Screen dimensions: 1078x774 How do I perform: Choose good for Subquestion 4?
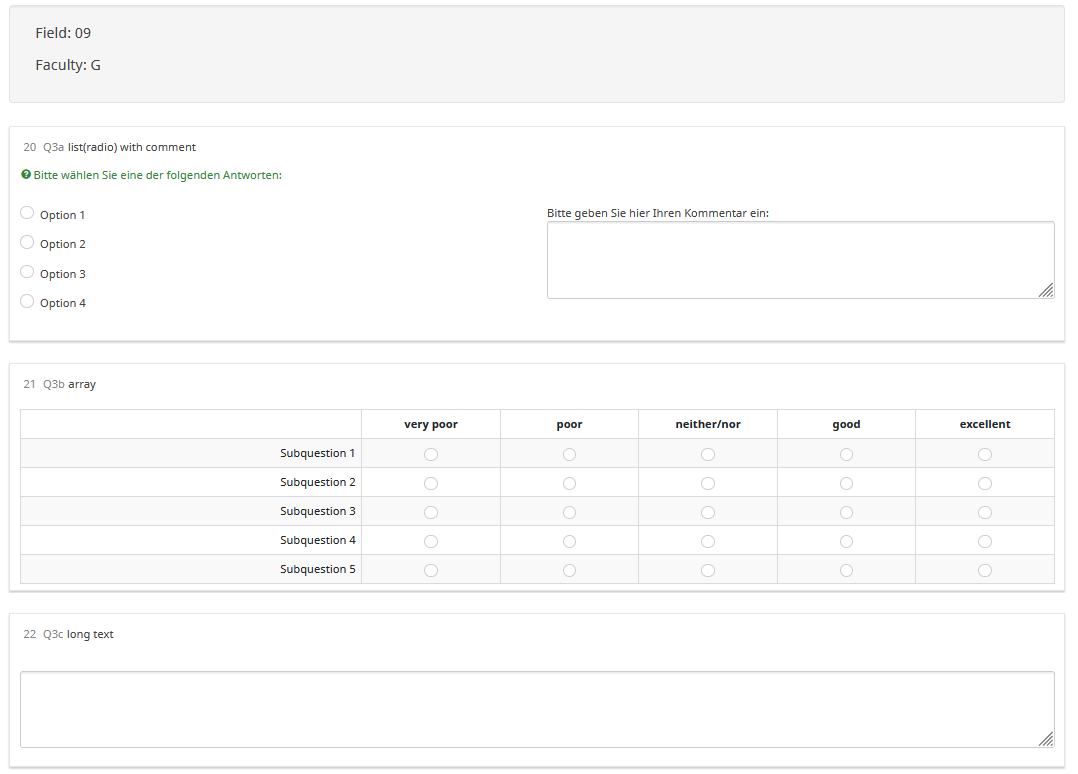(846, 541)
